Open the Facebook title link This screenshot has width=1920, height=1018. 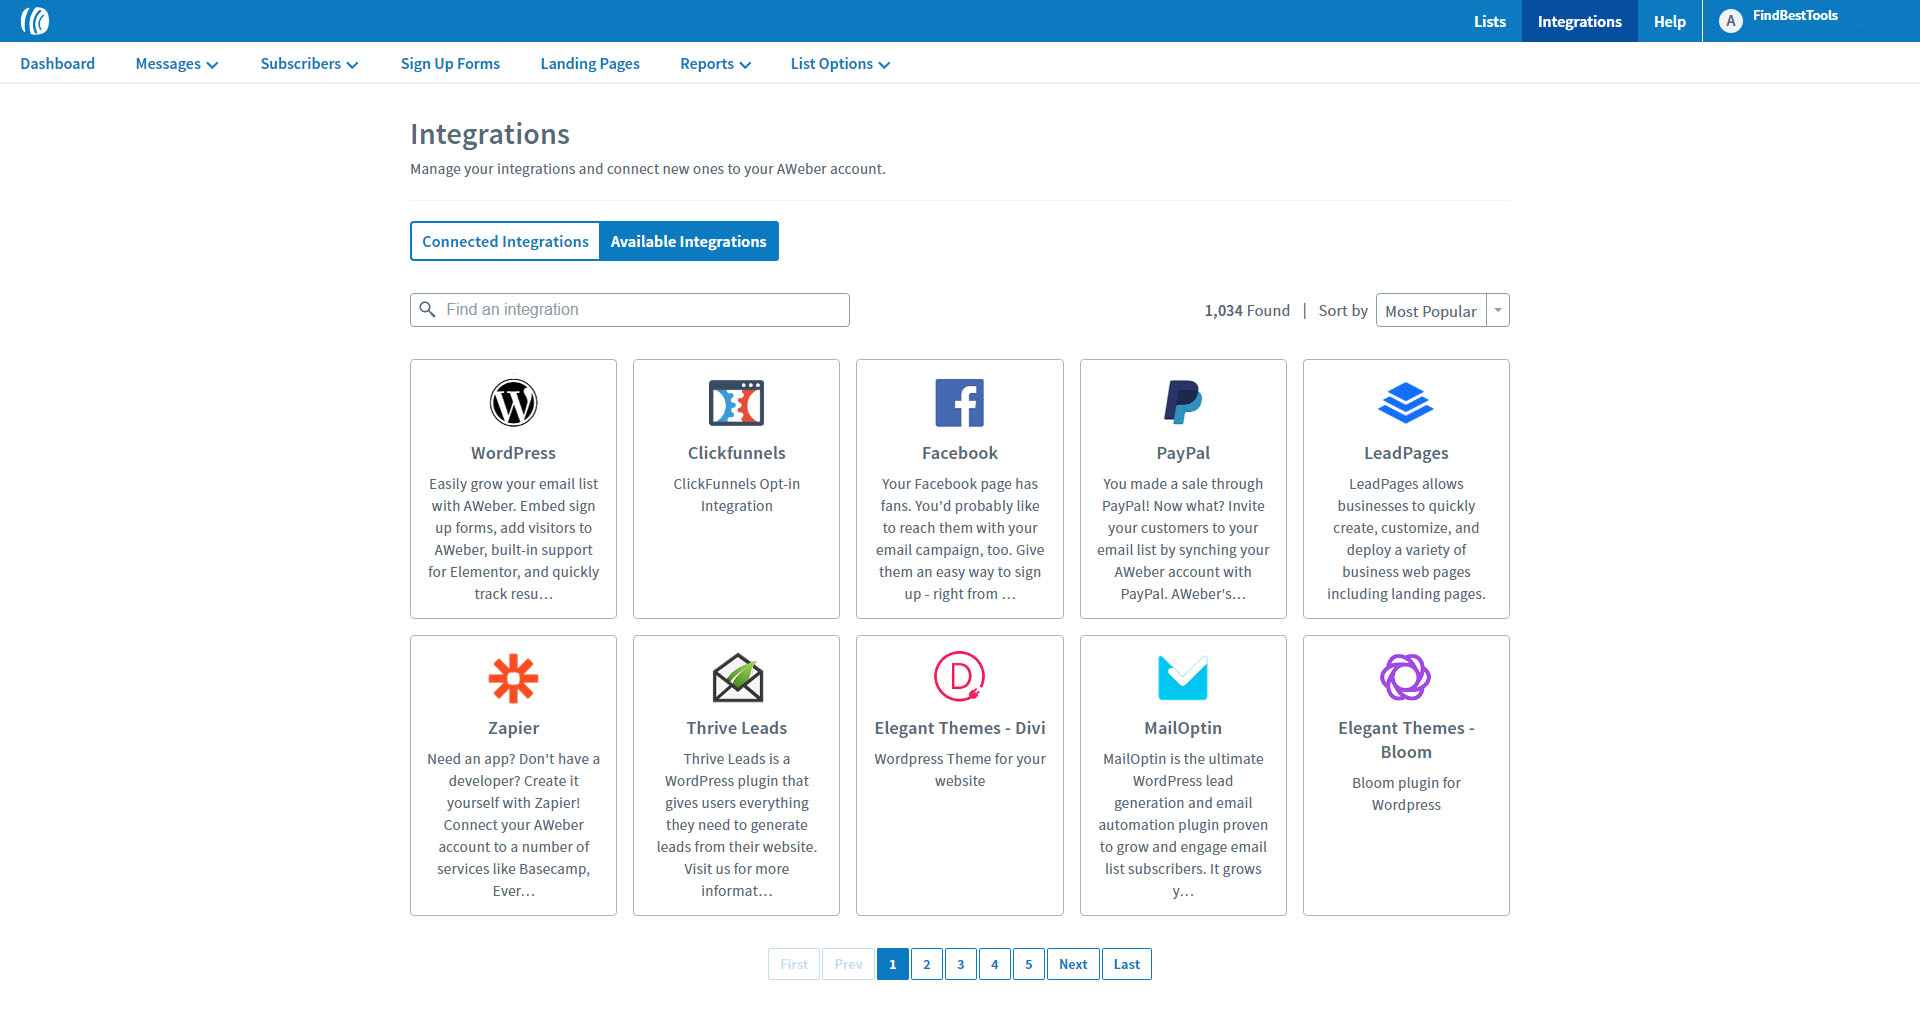(x=960, y=453)
